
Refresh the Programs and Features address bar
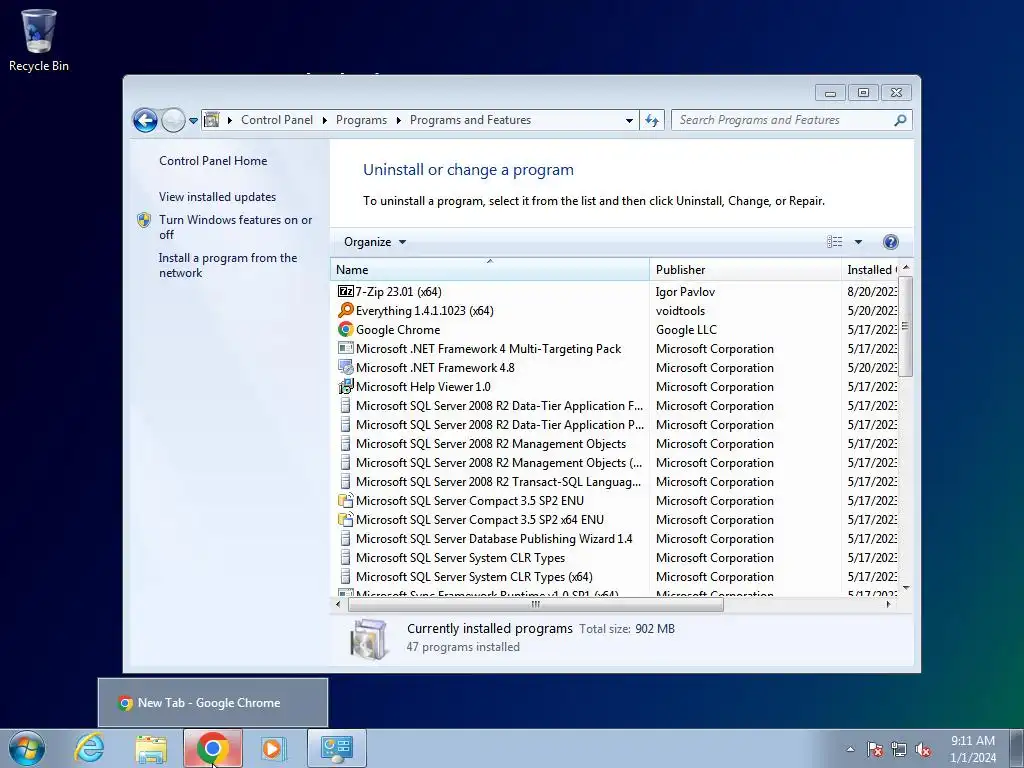click(x=652, y=120)
